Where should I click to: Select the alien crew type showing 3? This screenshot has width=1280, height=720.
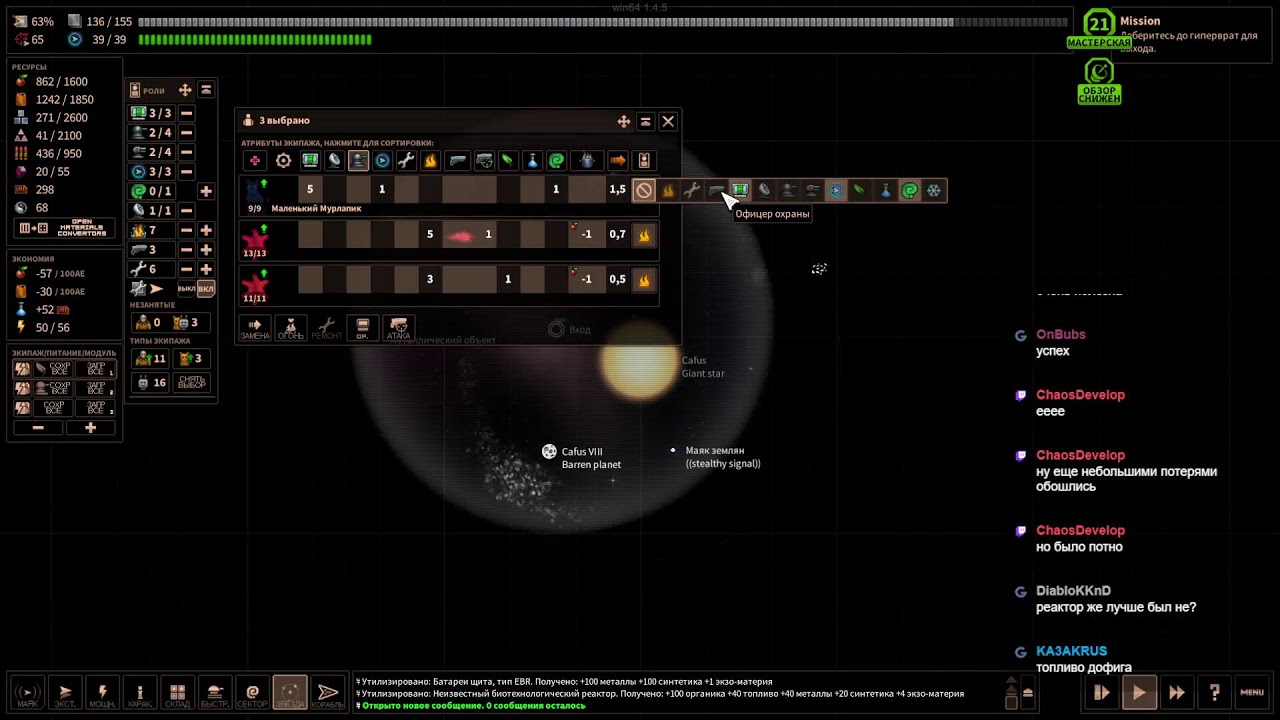pos(190,358)
